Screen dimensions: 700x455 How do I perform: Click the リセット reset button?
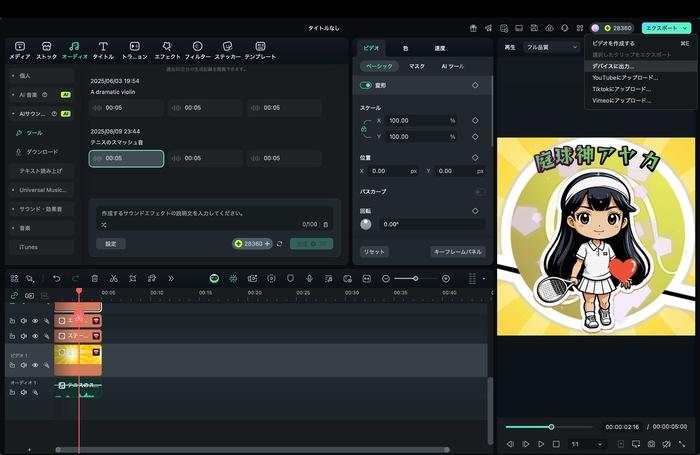[x=374, y=252]
